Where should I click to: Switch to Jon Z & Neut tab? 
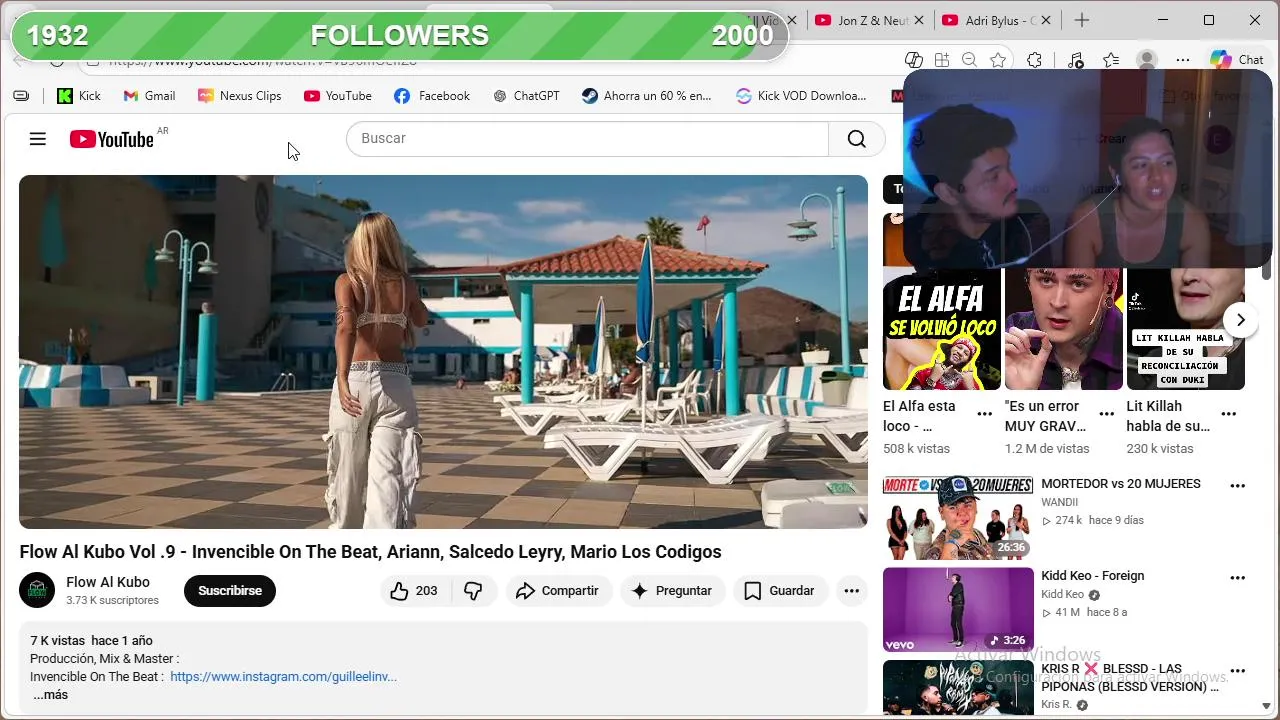(x=864, y=20)
